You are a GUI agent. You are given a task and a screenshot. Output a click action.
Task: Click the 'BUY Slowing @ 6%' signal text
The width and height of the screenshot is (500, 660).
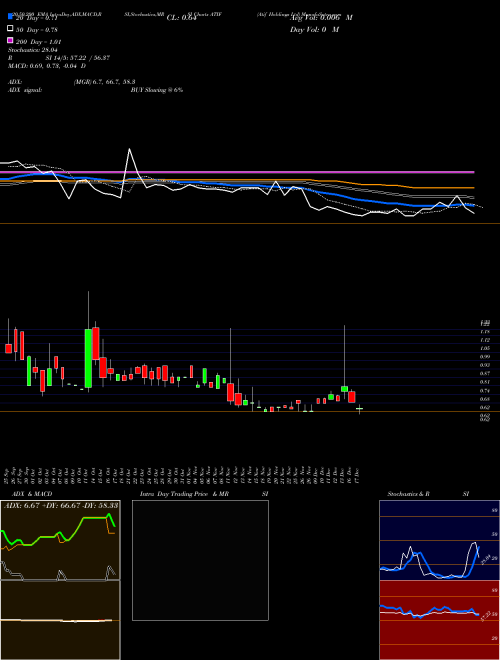coord(157,90)
